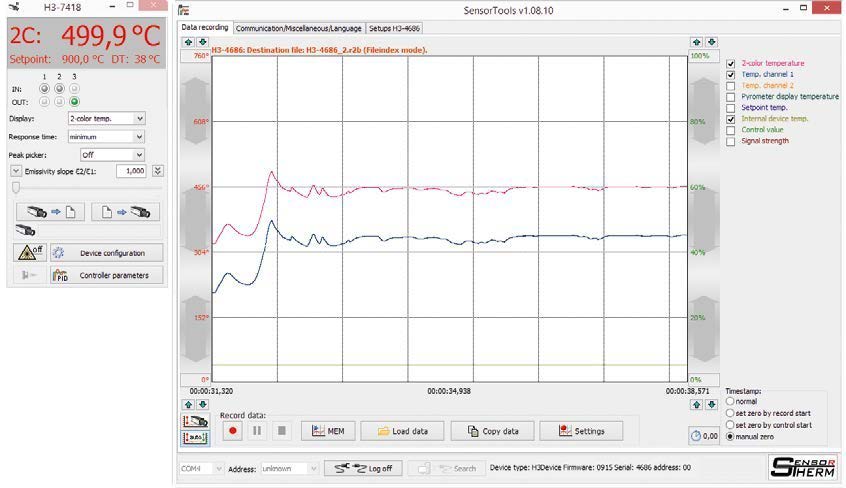Open the MEM memory button
Image resolution: width=846 pixels, height=488 pixels.
[328, 431]
